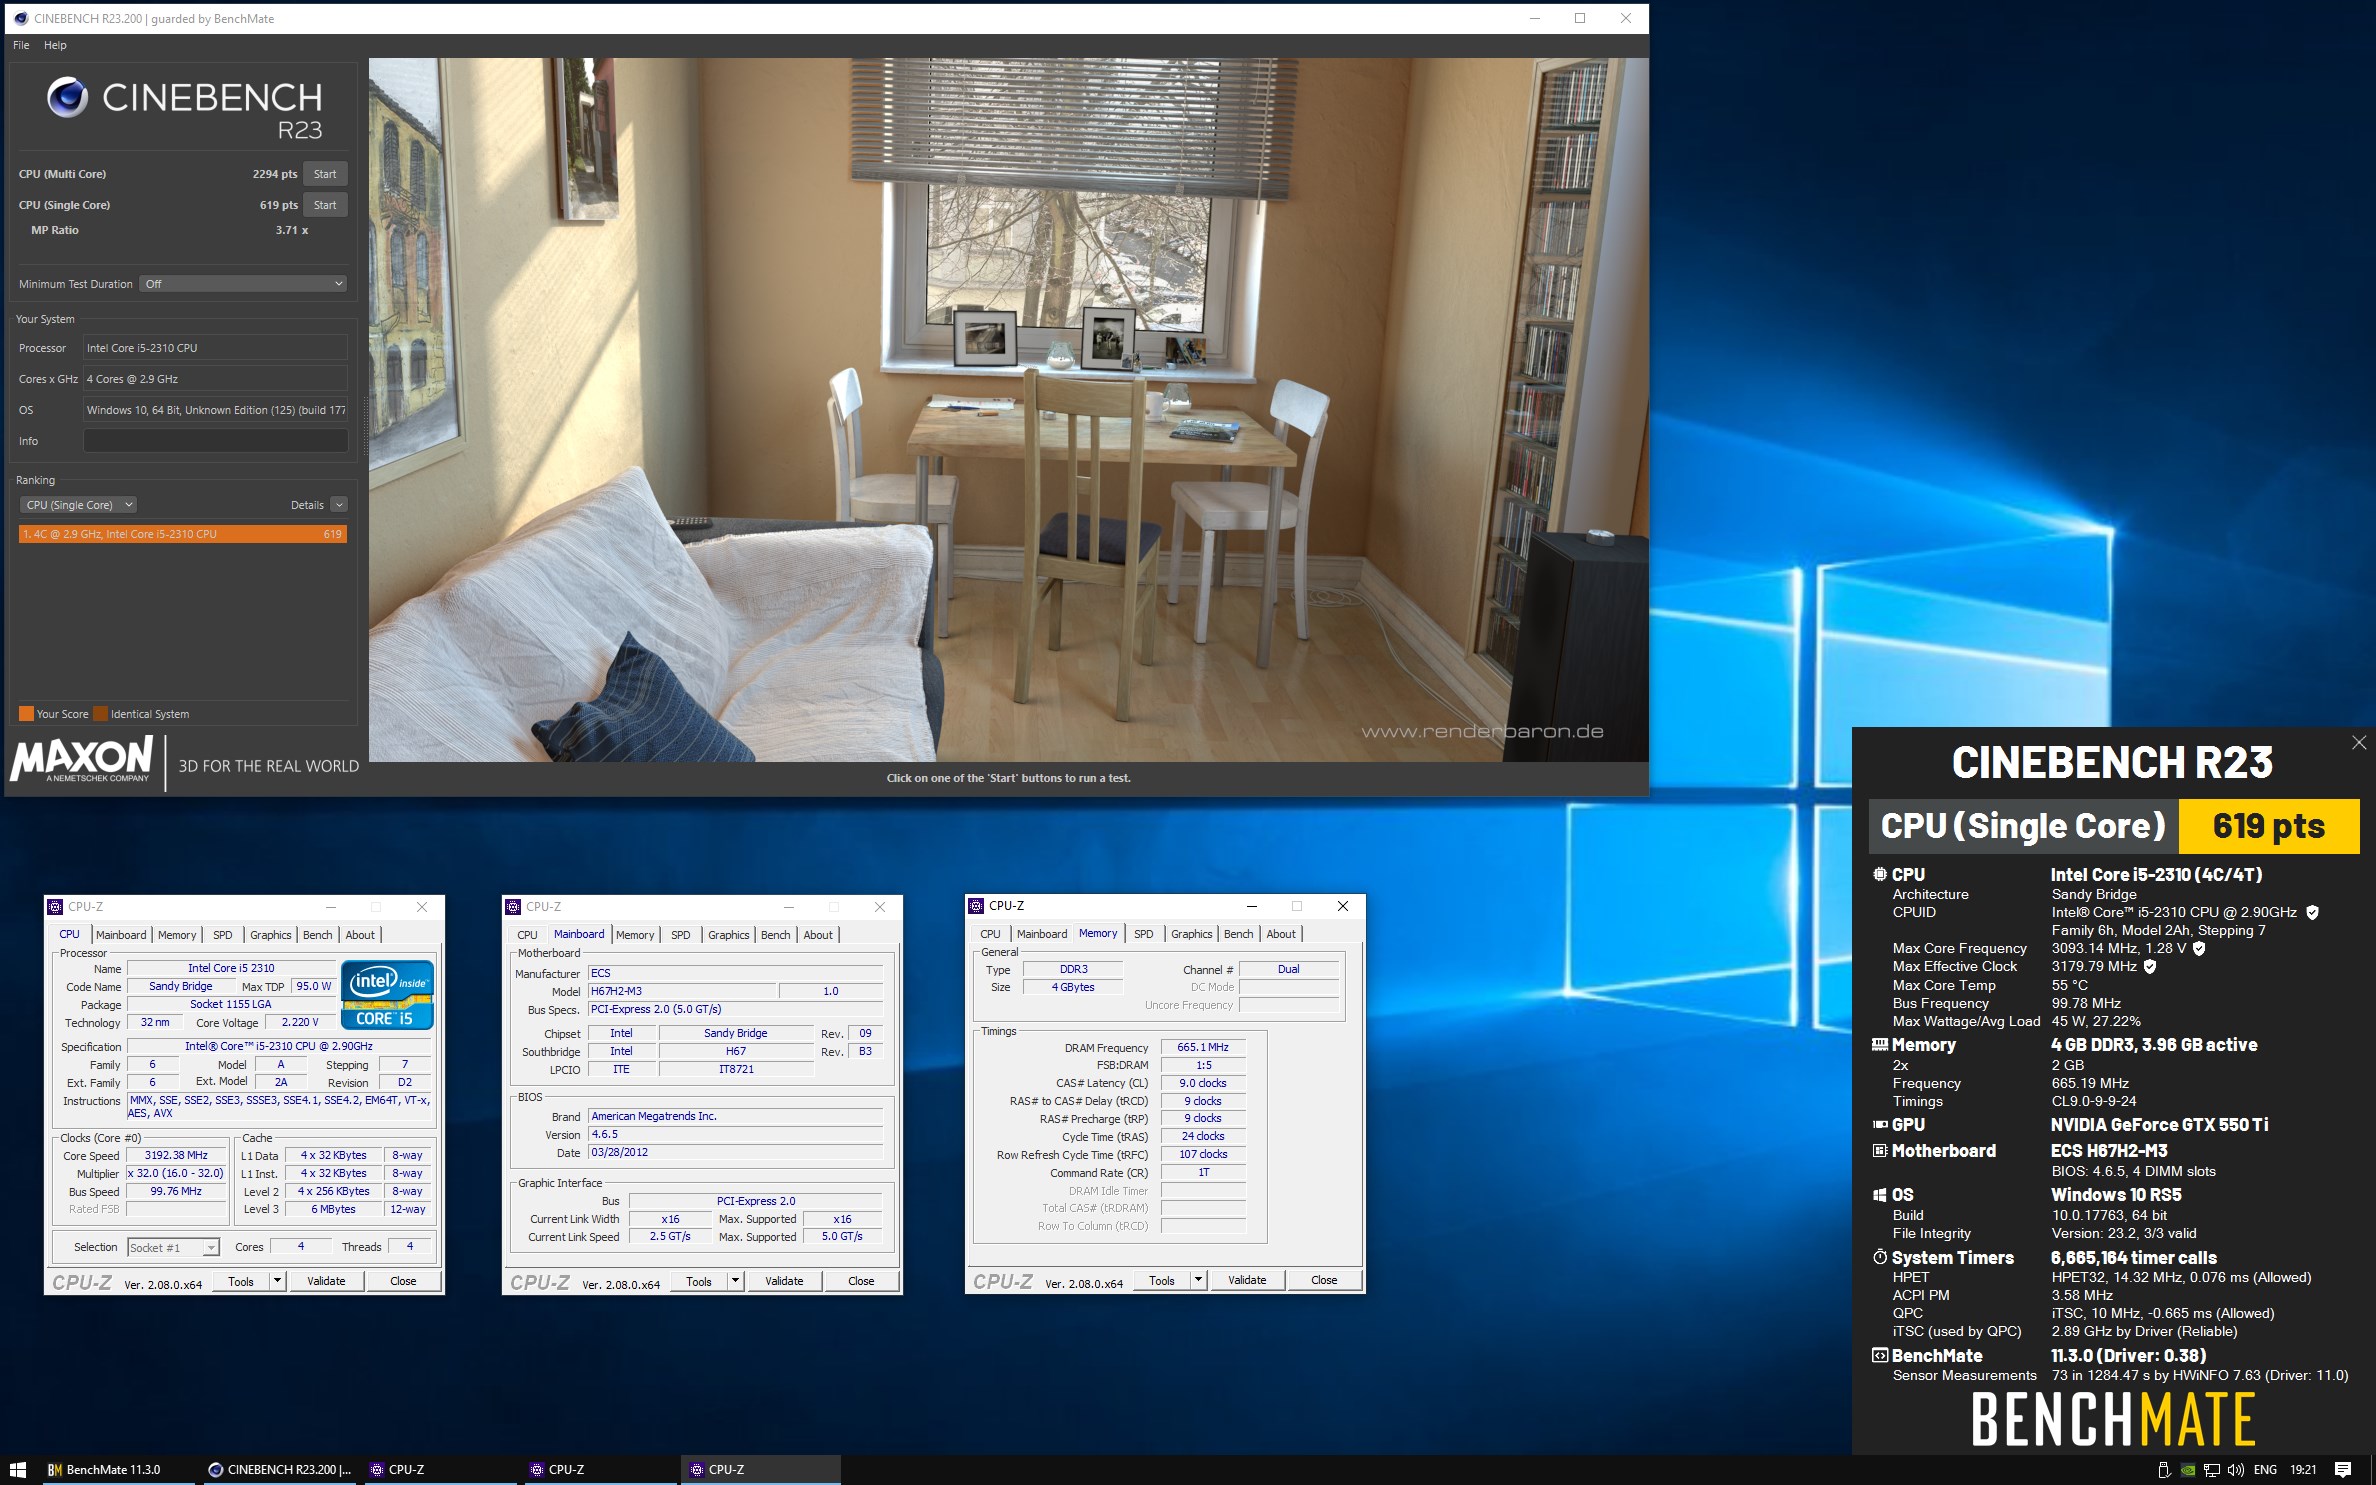Click the Processor field in Cinebench
Image resolution: width=2376 pixels, height=1485 pixels.
(215, 348)
